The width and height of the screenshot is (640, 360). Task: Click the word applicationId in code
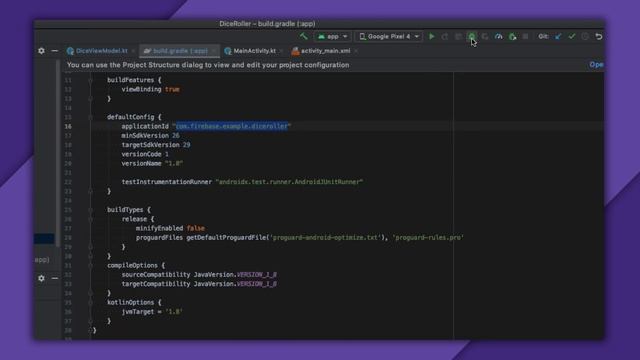click(x=145, y=126)
